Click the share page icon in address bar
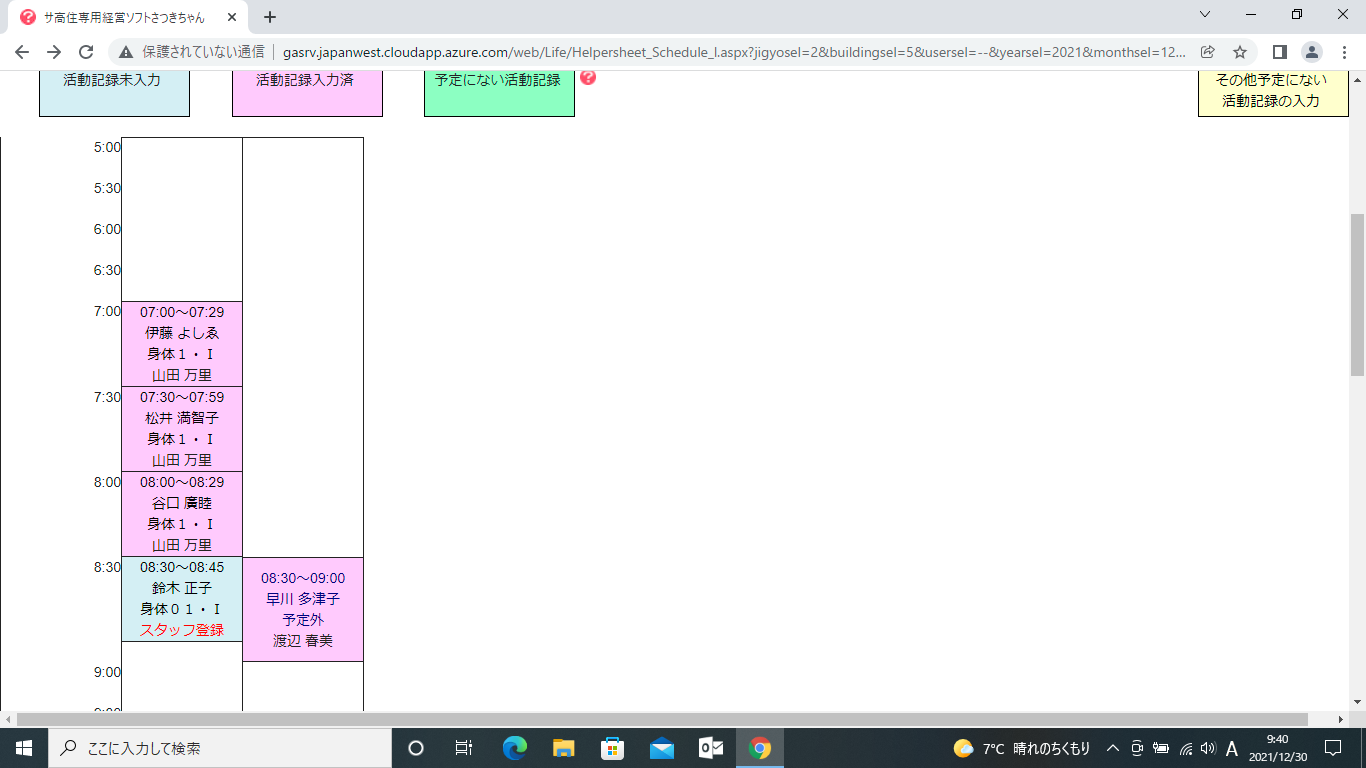The image size is (1366, 768). click(x=1208, y=52)
